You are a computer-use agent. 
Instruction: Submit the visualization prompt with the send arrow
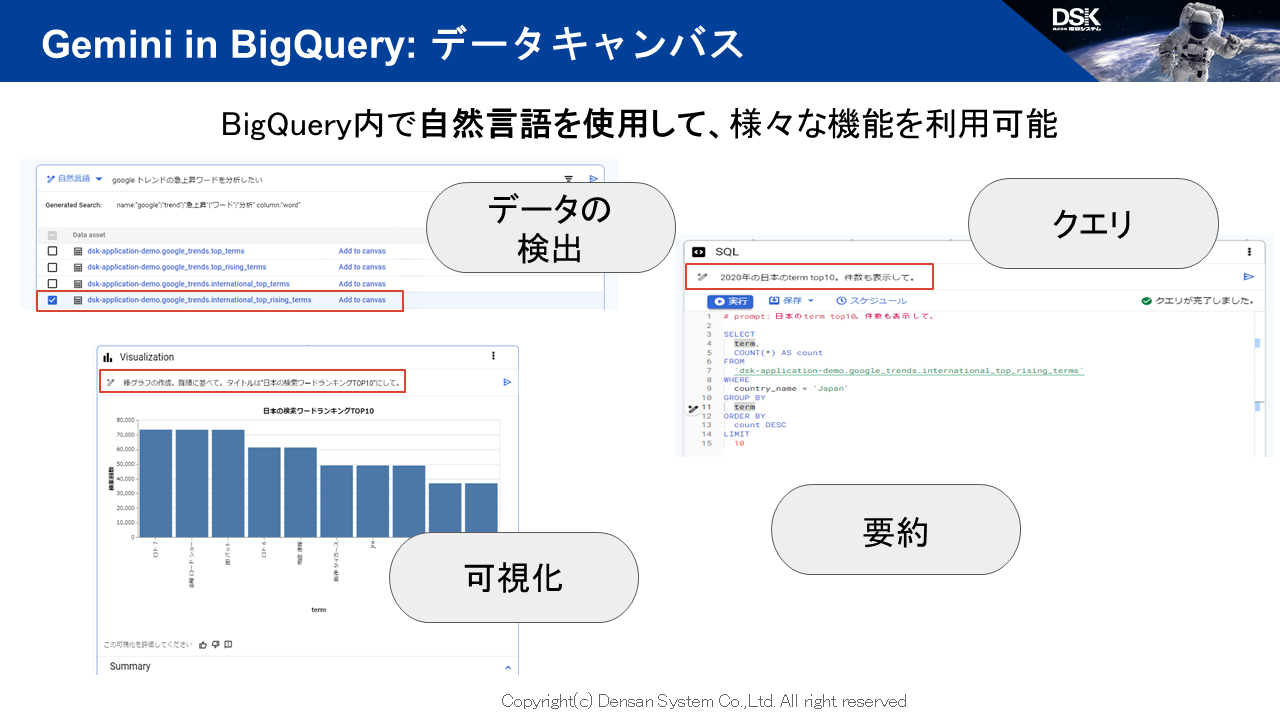507,382
